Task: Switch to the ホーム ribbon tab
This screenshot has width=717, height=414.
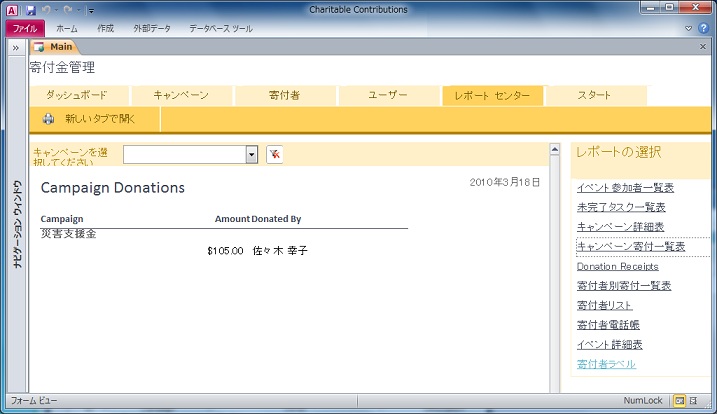Action: coord(67,28)
